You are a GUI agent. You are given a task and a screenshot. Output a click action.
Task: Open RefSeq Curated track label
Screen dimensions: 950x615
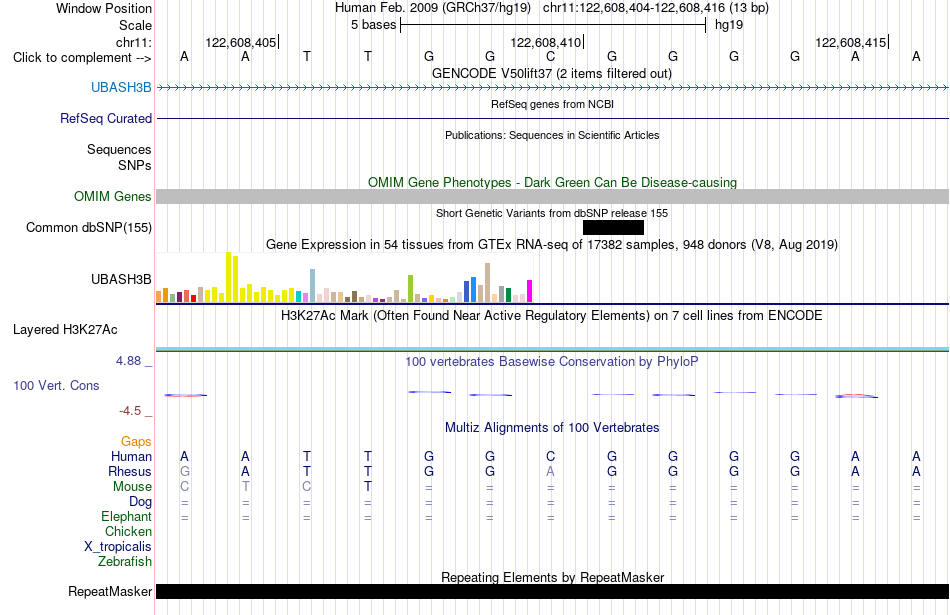pos(106,118)
